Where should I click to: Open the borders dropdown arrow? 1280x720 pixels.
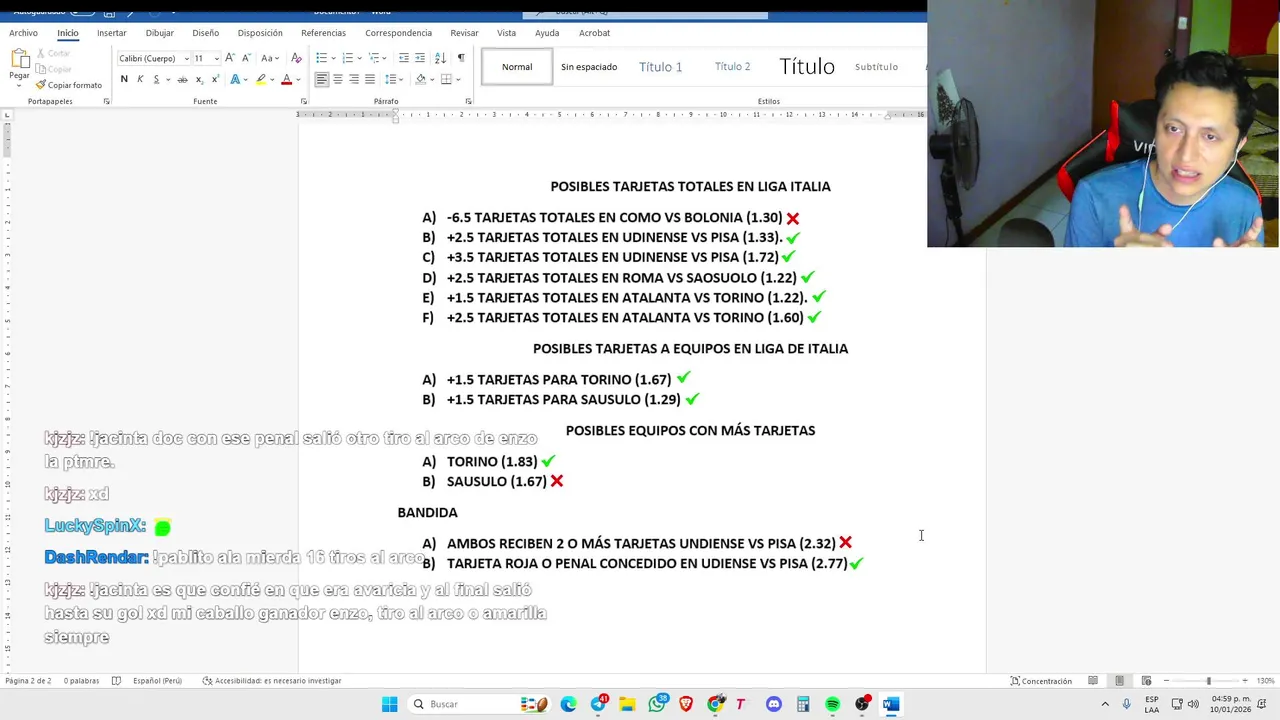[458, 79]
